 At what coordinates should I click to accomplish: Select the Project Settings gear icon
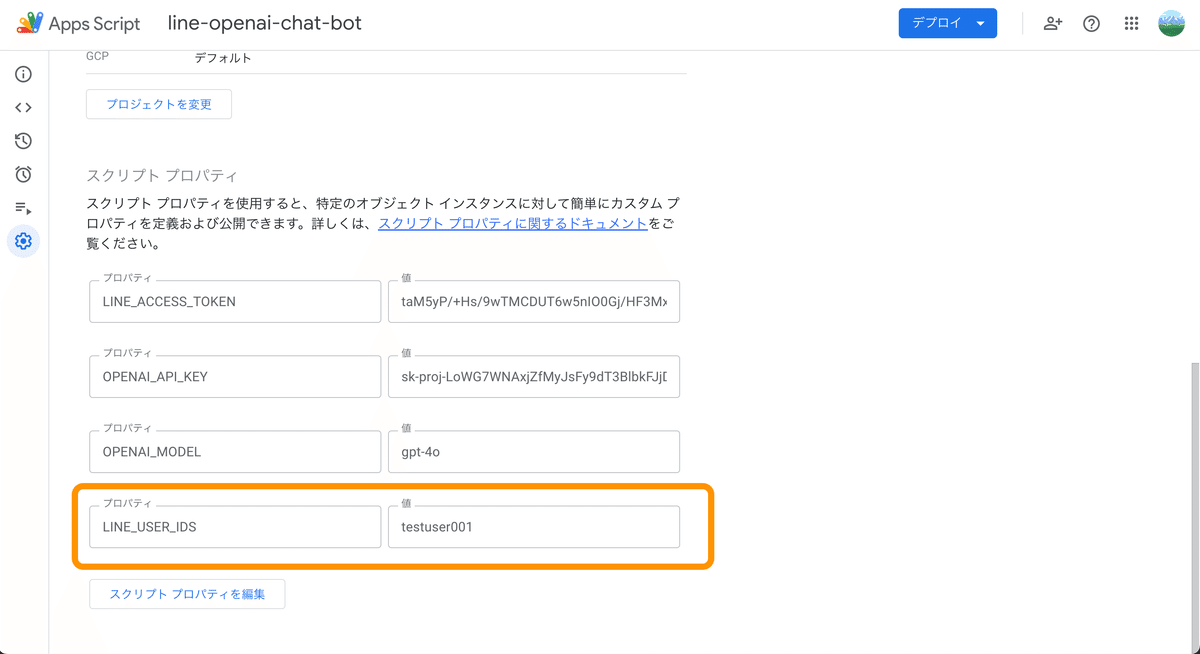click(23, 241)
